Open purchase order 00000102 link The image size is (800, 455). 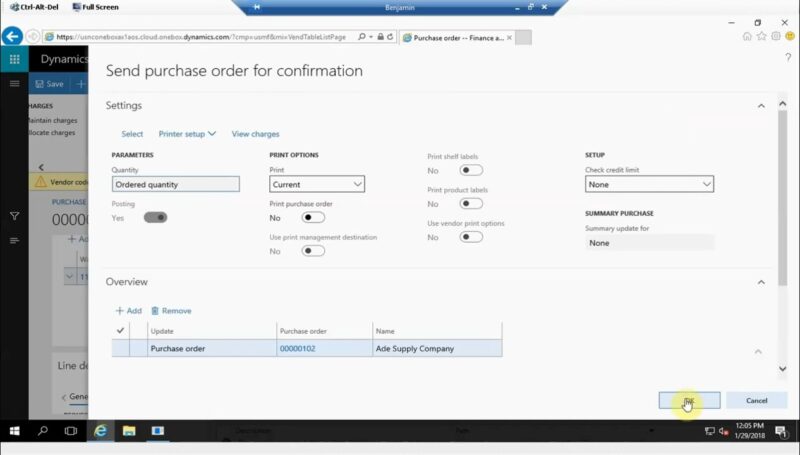click(297, 348)
